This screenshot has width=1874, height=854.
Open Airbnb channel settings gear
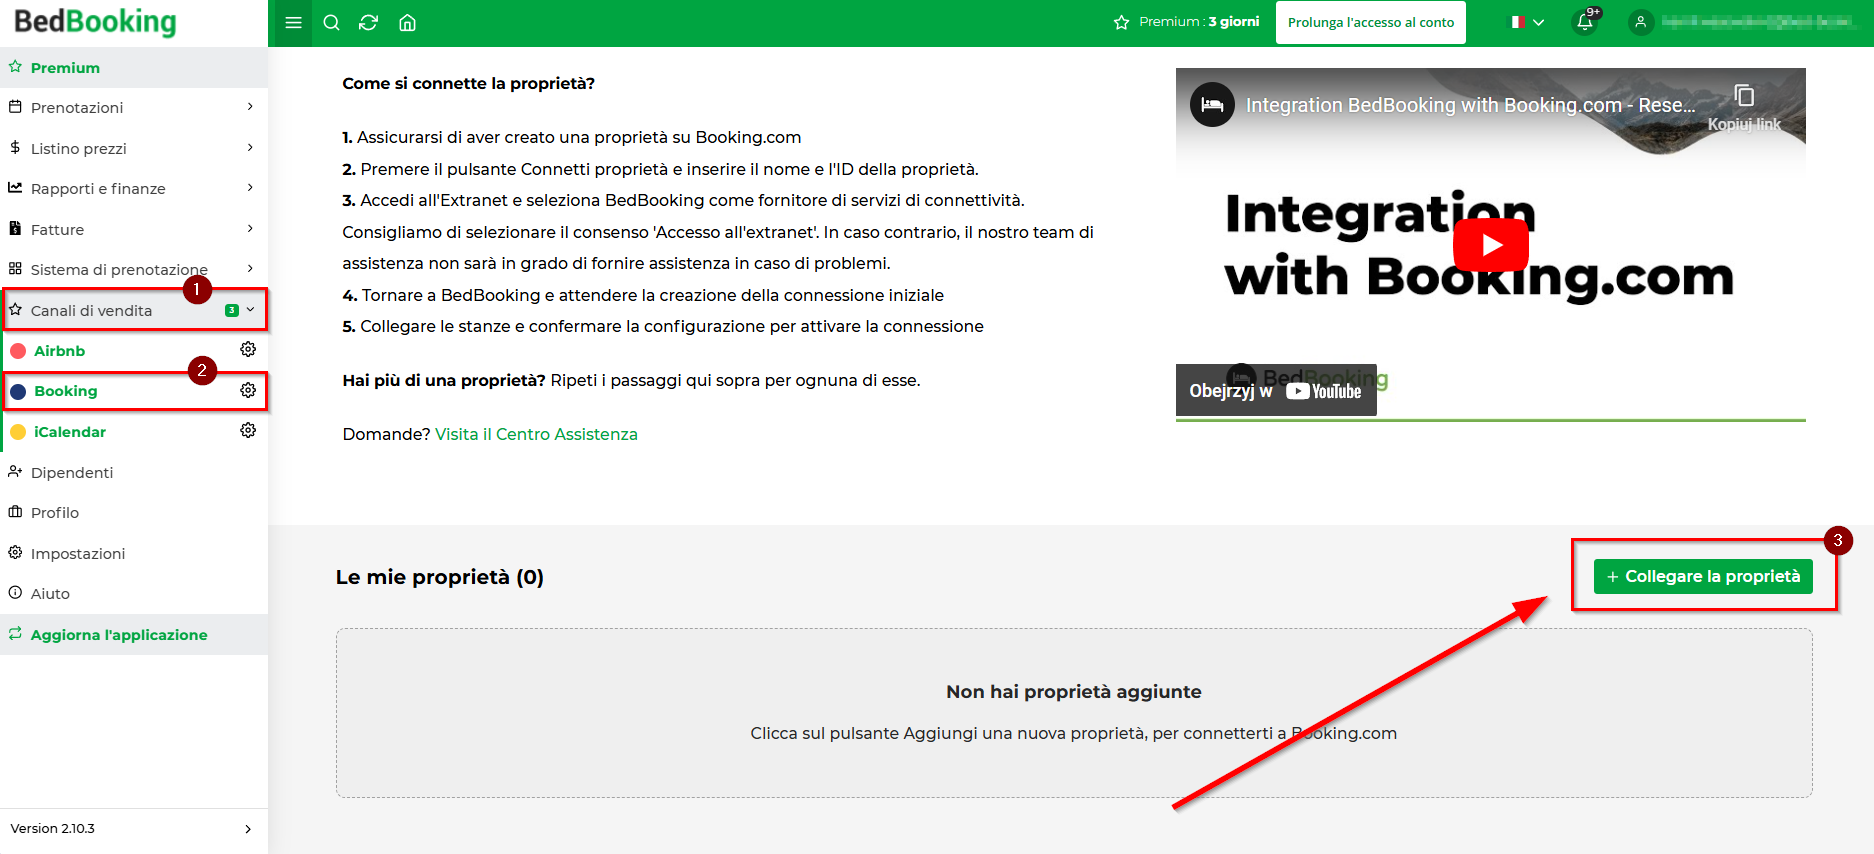[248, 349]
